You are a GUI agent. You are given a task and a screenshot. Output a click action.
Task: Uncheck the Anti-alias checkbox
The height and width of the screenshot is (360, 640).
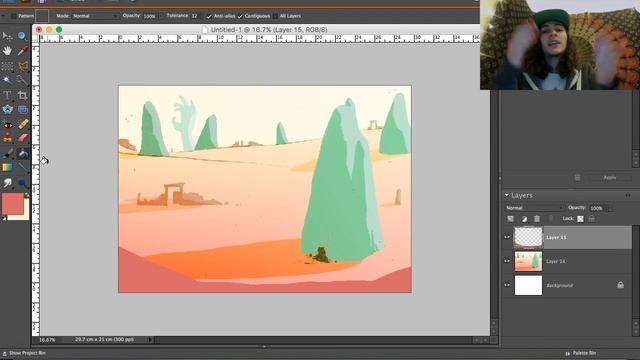[x=209, y=16]
